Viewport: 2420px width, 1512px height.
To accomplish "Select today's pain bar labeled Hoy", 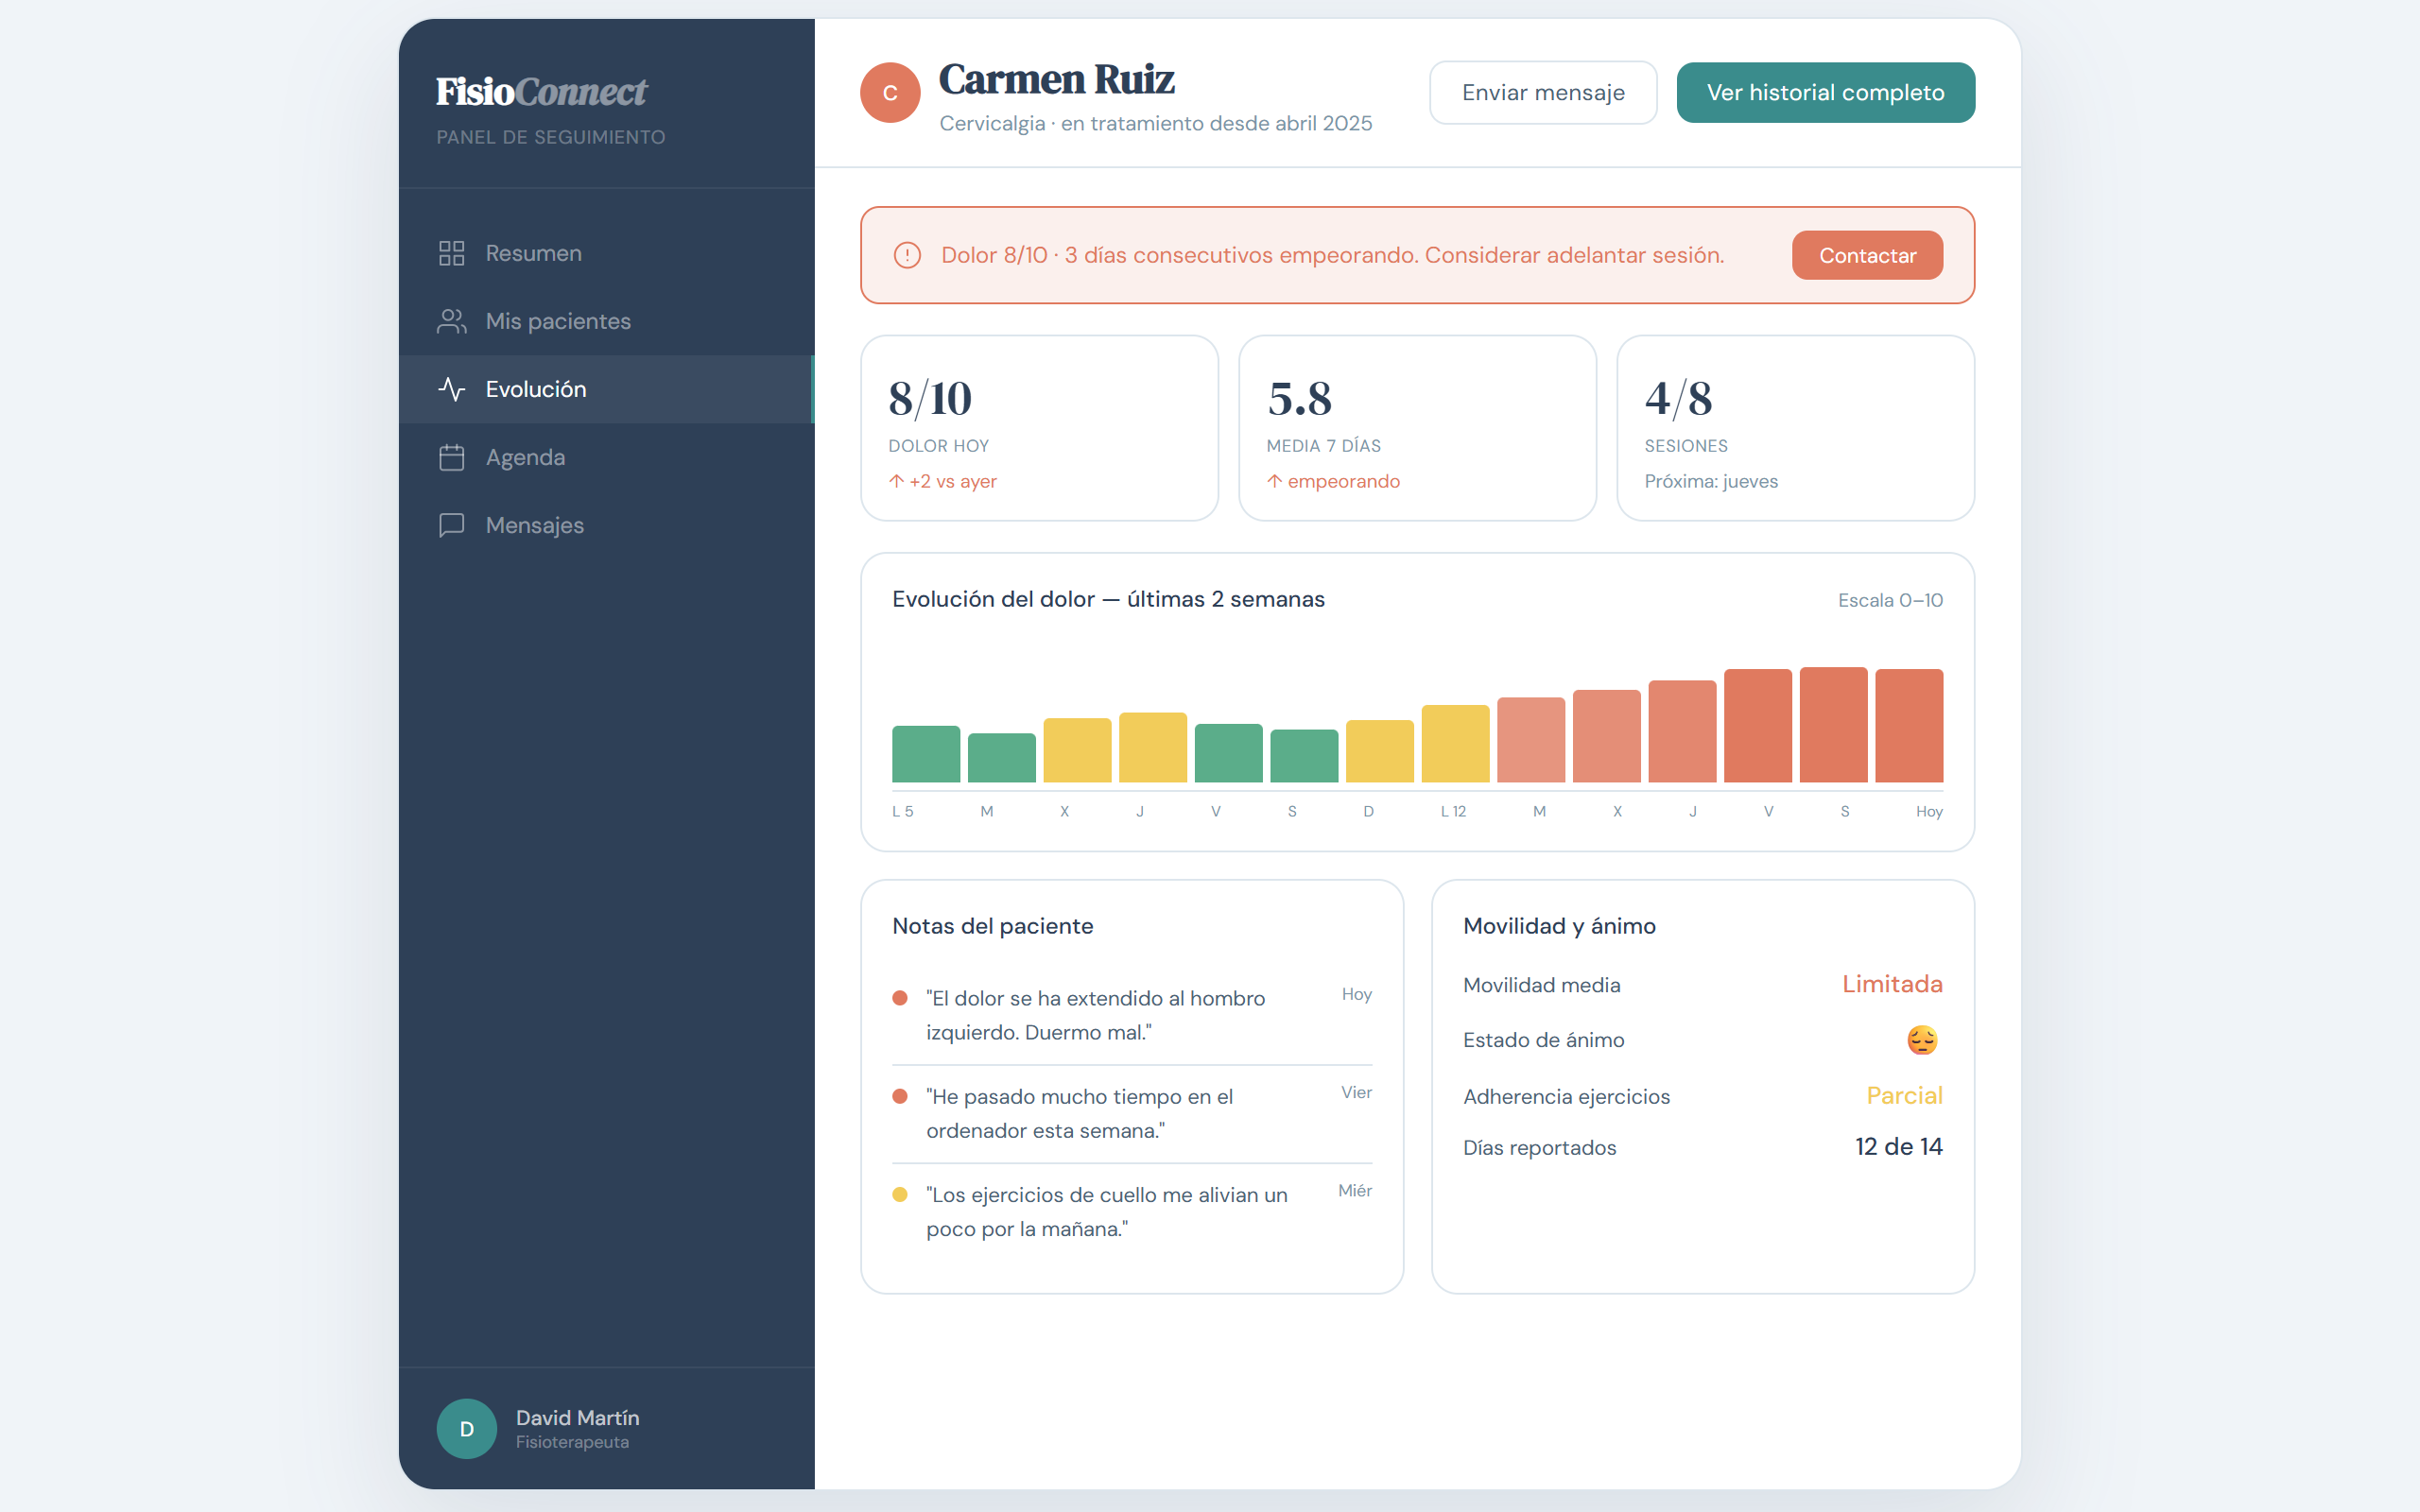I will tap(1909, 726).
